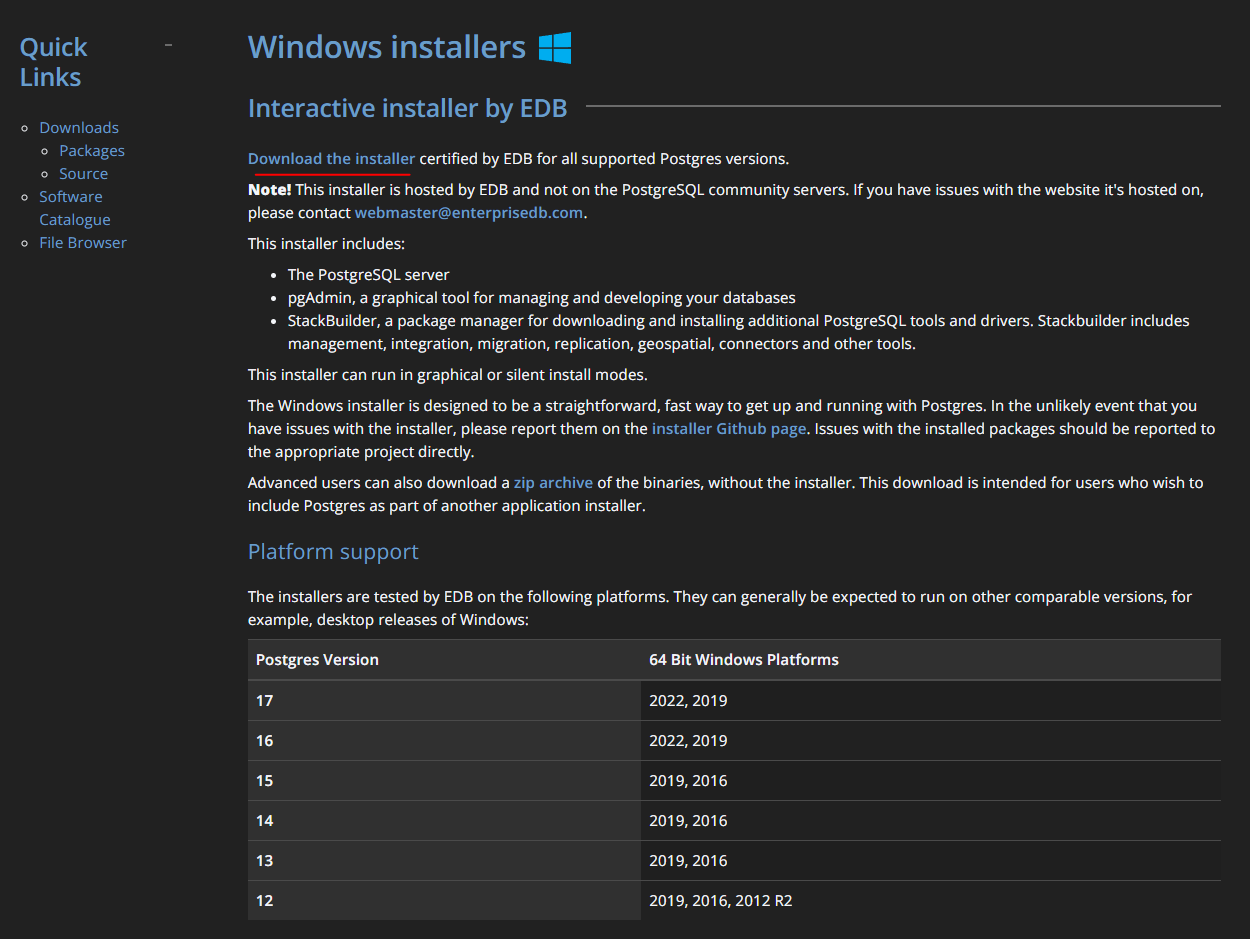The width and height of the screenshot is (1250, 939).
Task: Open the Source quick link
Action: coord(83,174)
